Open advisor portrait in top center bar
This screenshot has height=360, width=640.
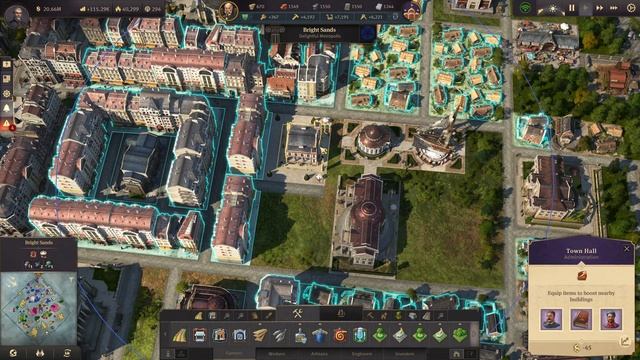229,11
